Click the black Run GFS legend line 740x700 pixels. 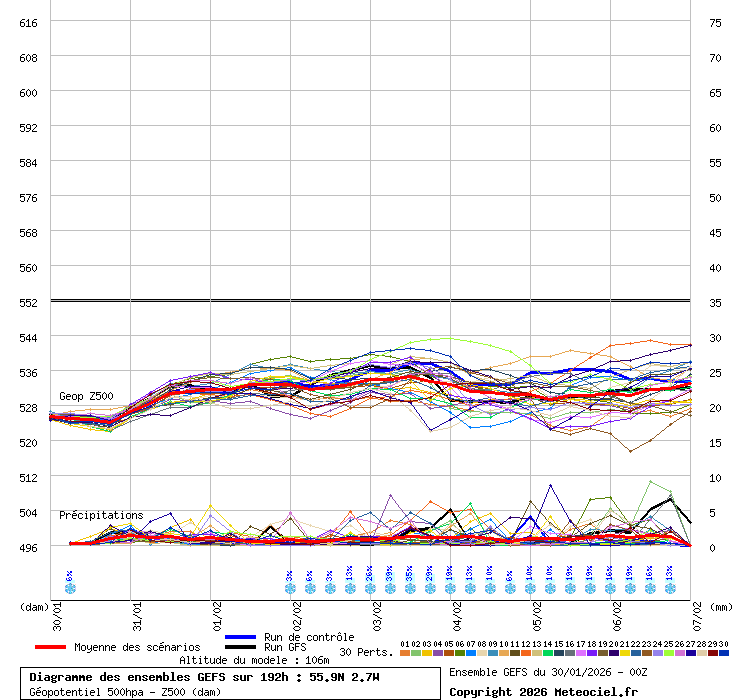point(240,647)
